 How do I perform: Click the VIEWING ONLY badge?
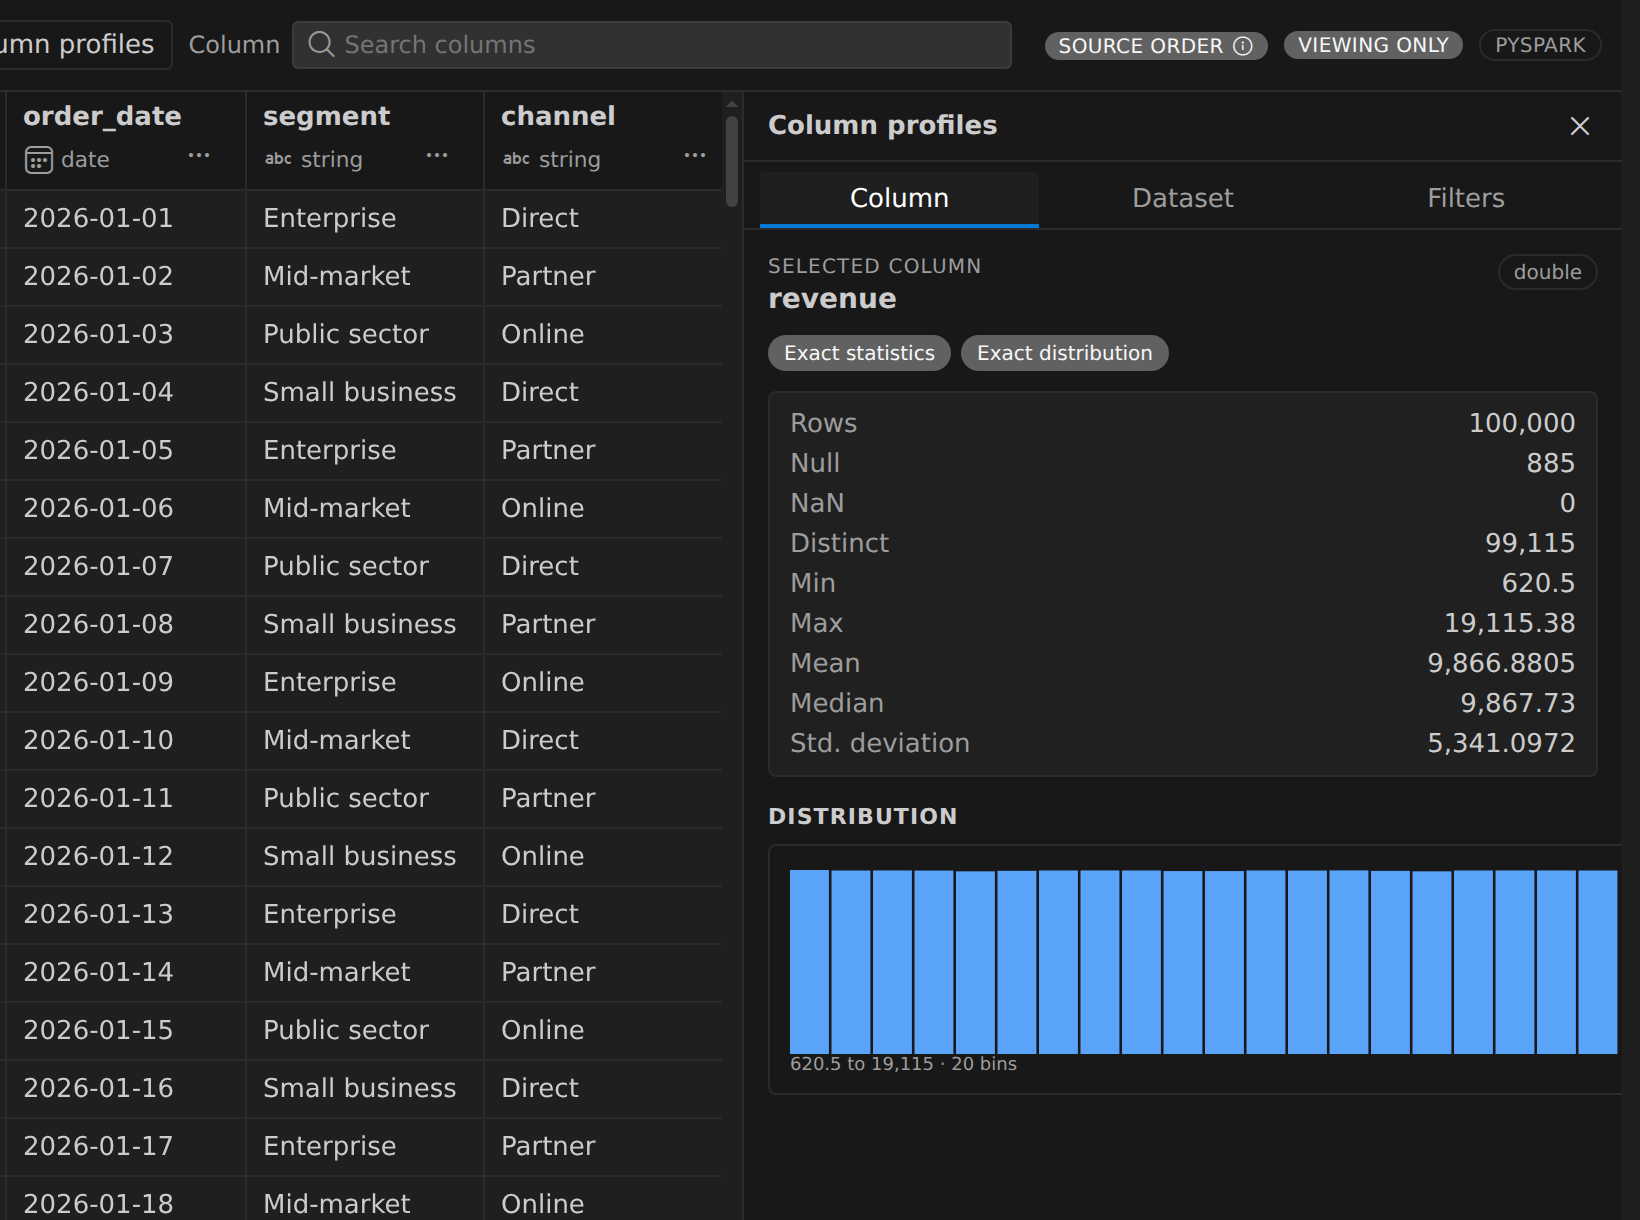point(1373,45)
